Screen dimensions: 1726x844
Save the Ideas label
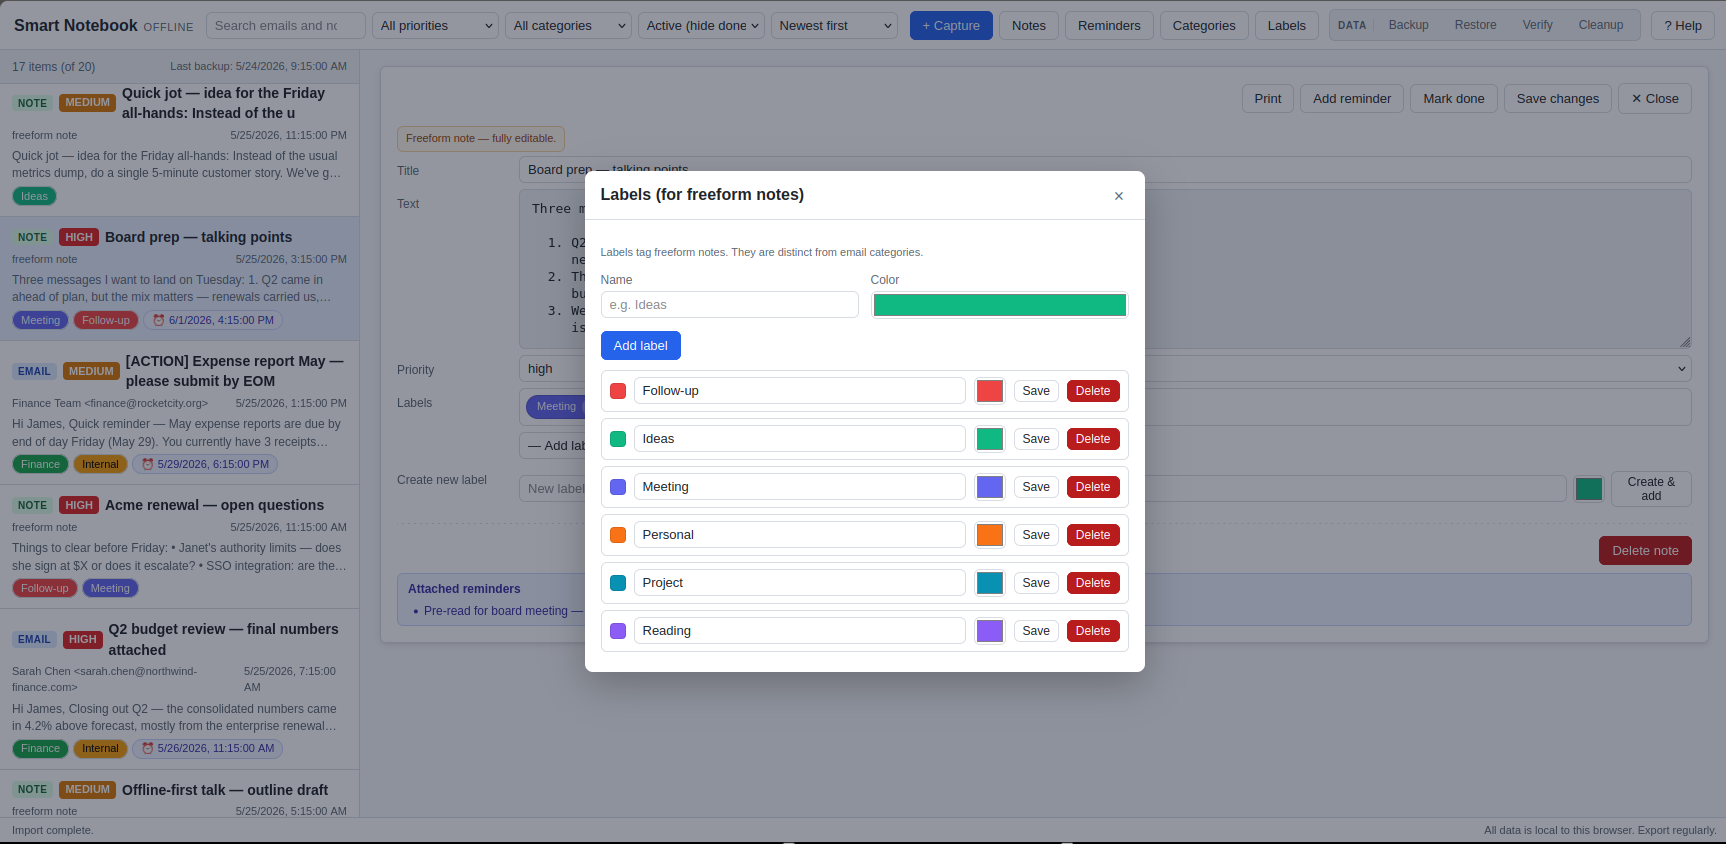click(1036, 439)
